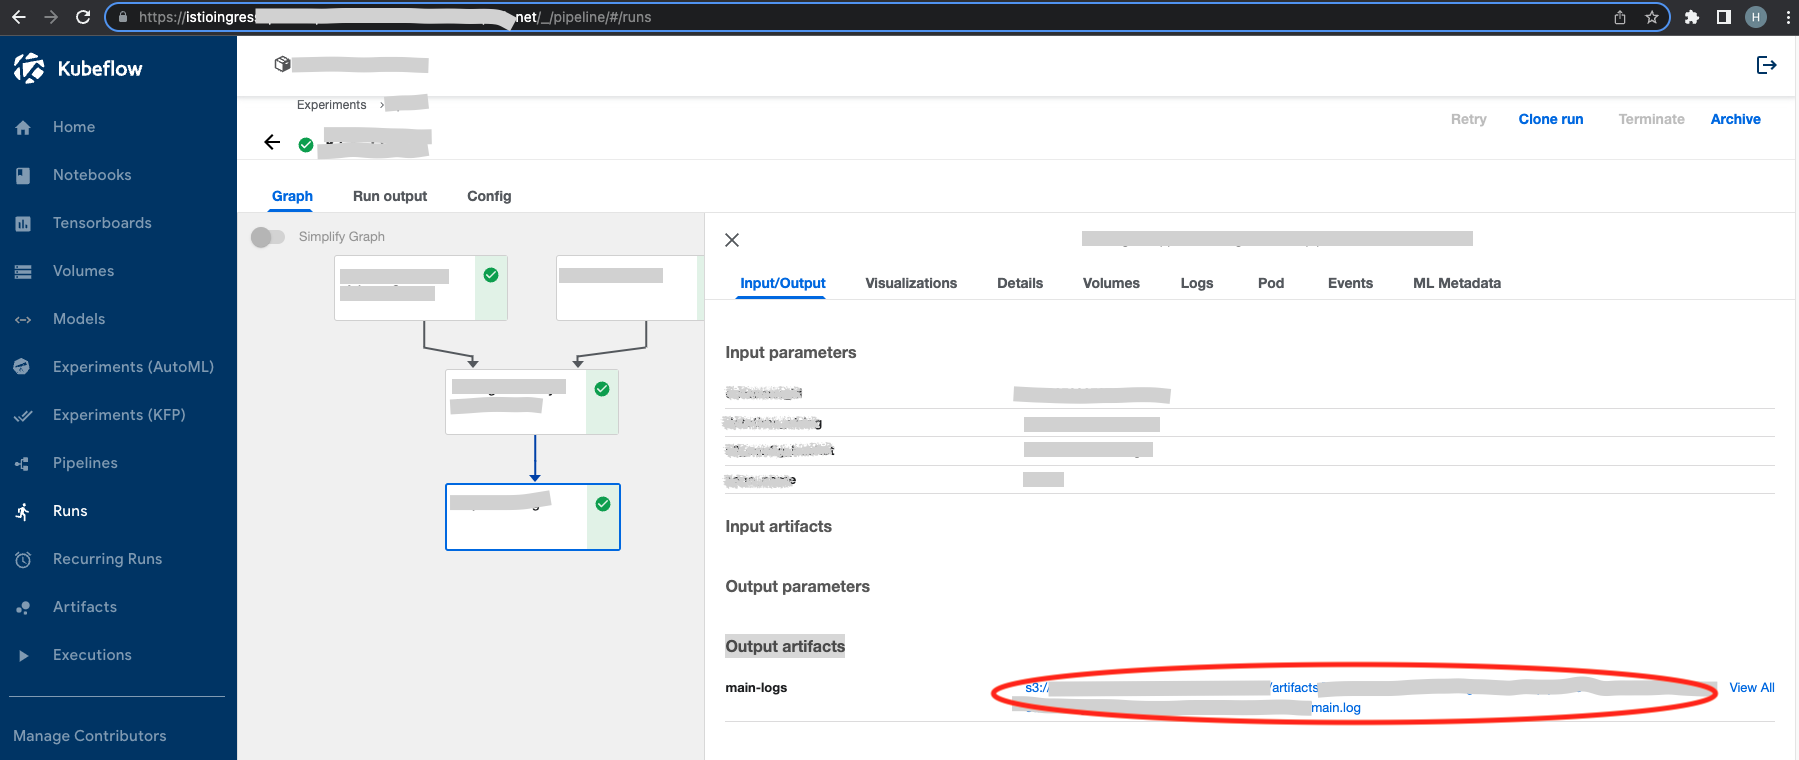
Task: Open the Events tab
Action: 1350,283
